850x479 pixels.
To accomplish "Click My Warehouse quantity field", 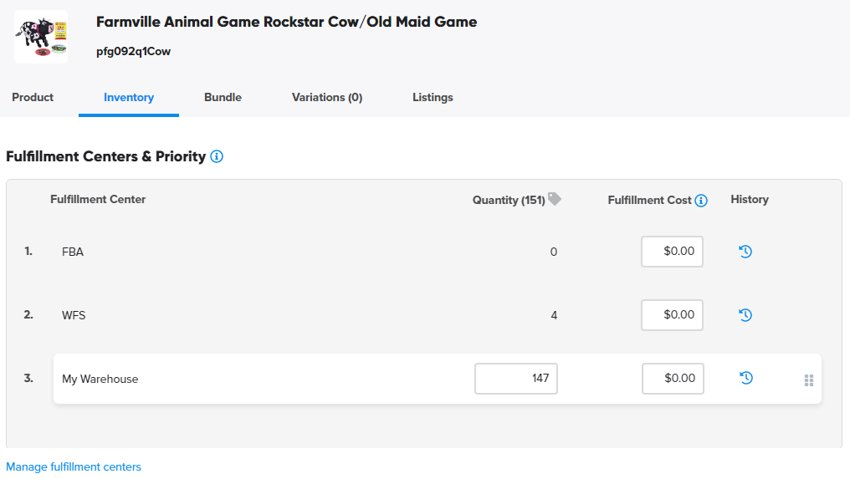I will point(516,379).
